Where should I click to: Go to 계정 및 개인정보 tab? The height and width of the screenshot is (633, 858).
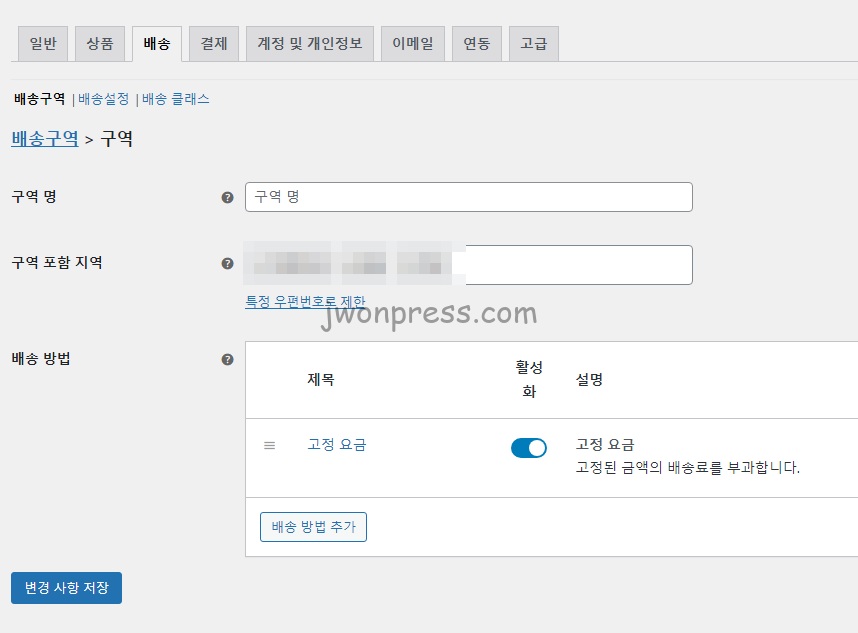tap(310, 44)
